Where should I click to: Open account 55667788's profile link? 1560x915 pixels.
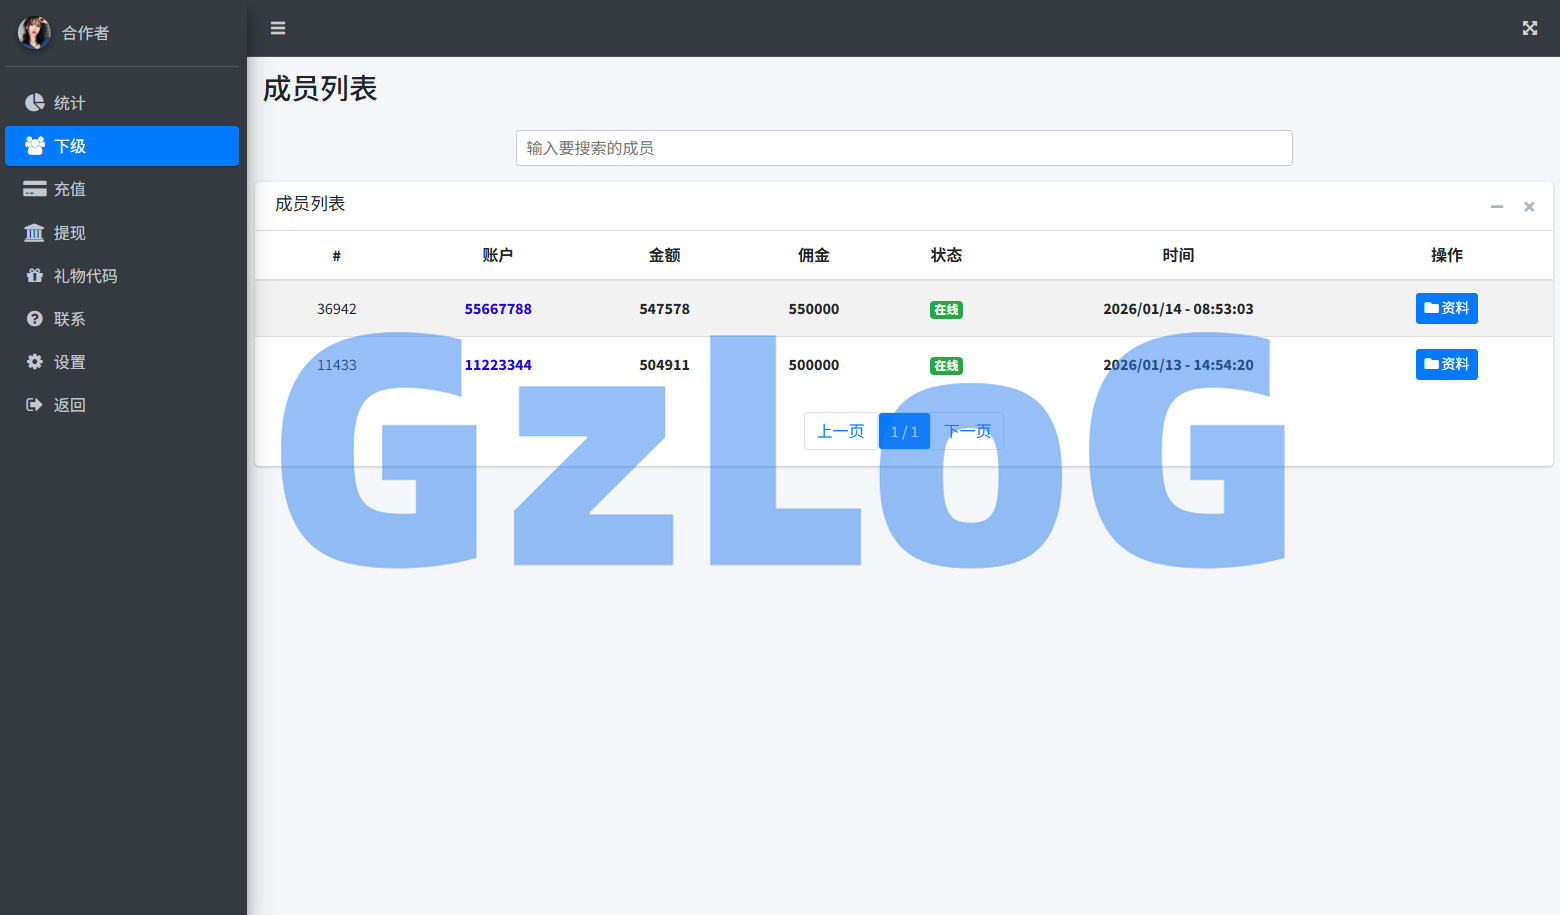point(498,308)
